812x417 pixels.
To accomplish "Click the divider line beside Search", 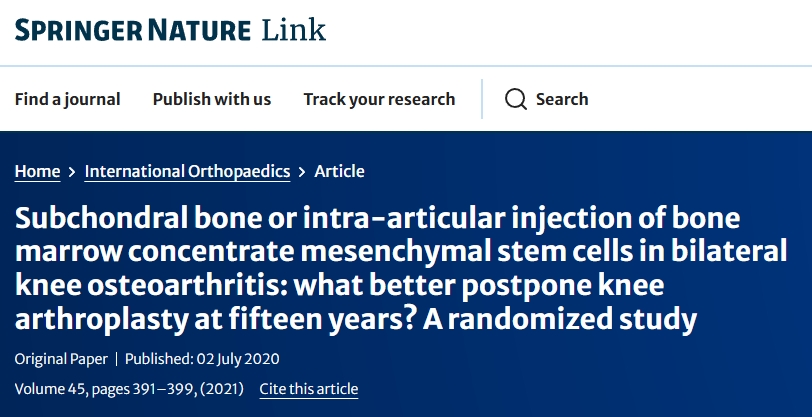I will (482, 99).
